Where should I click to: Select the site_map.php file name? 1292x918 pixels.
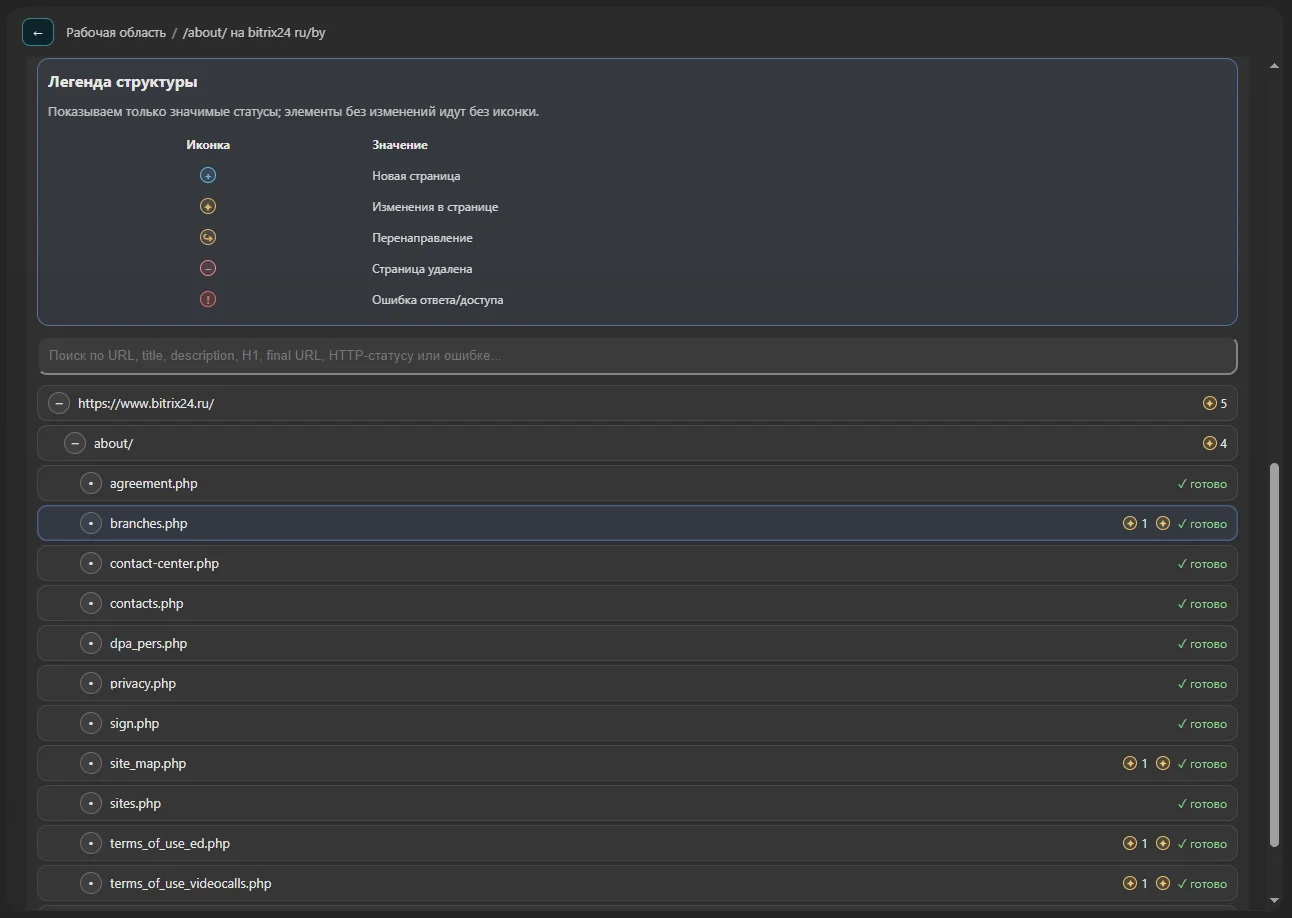pyautogui.click(x=148, y=763)
